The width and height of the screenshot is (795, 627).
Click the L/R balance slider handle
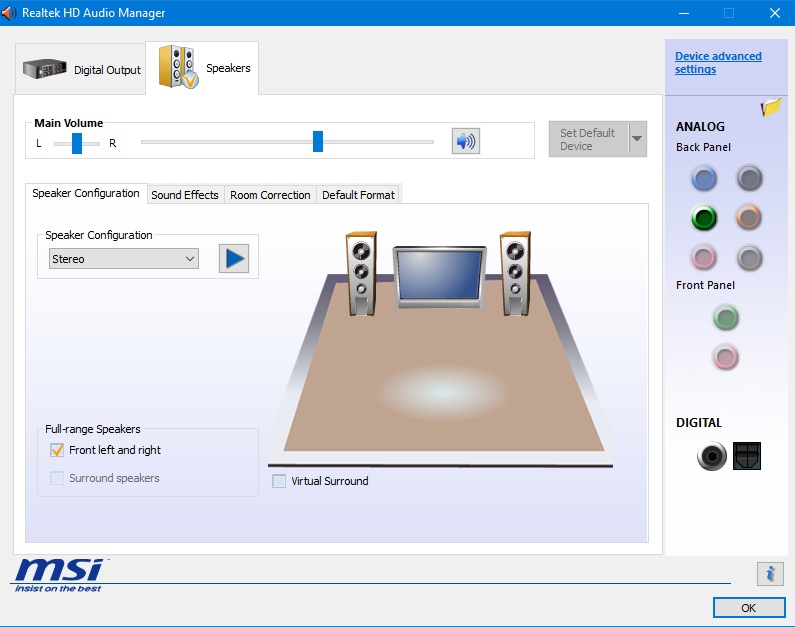(77, 143)
